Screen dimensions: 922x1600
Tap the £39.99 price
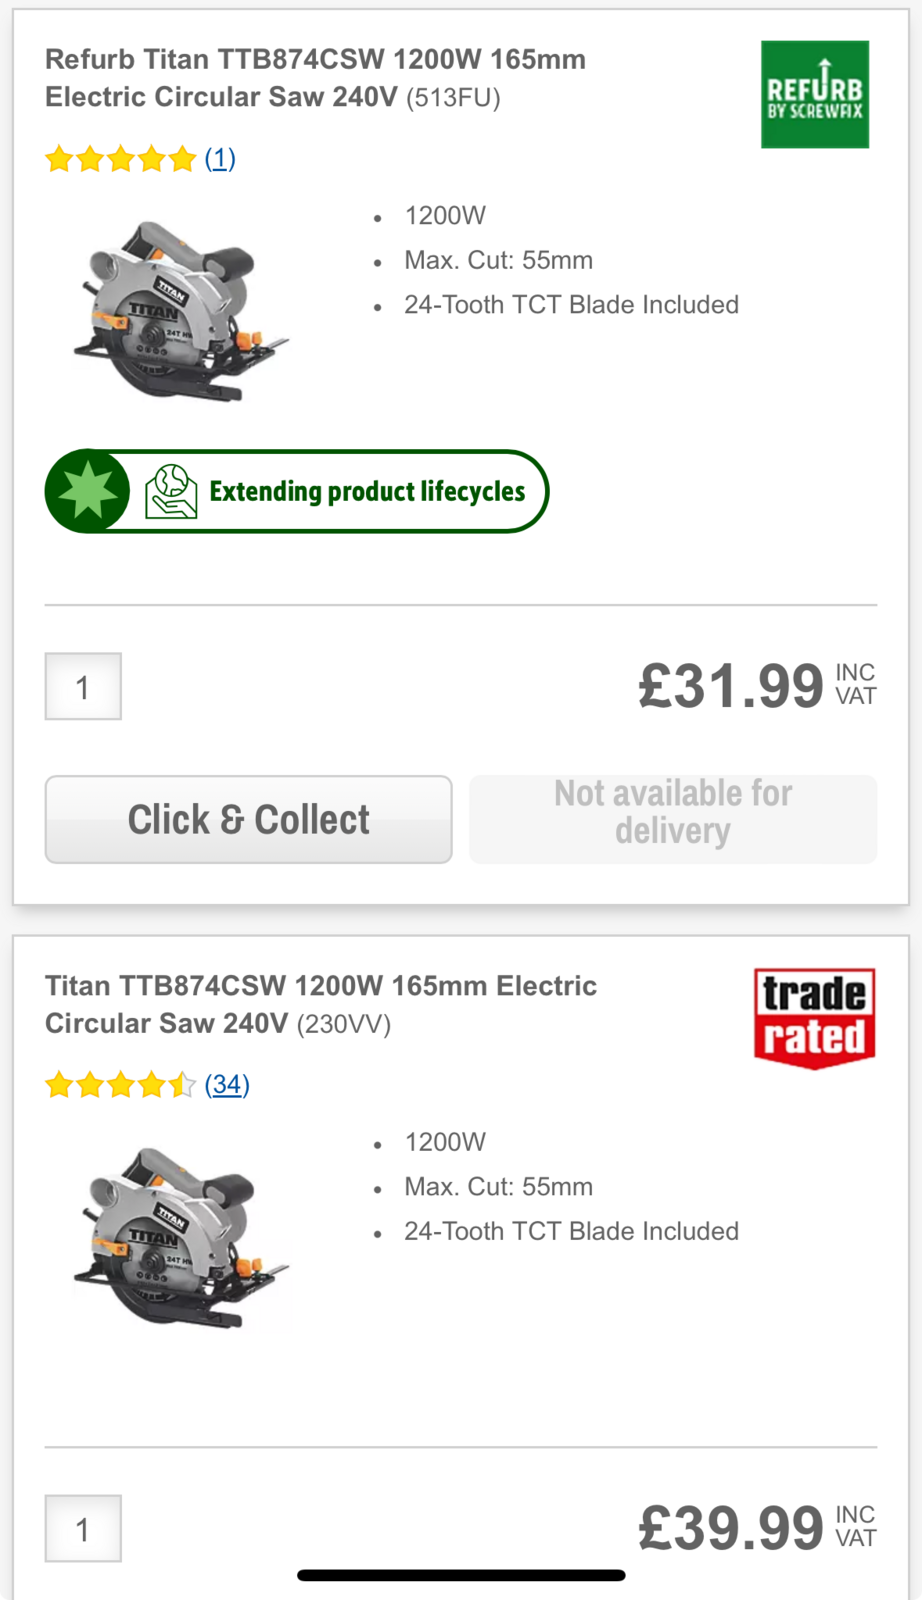730,1528
